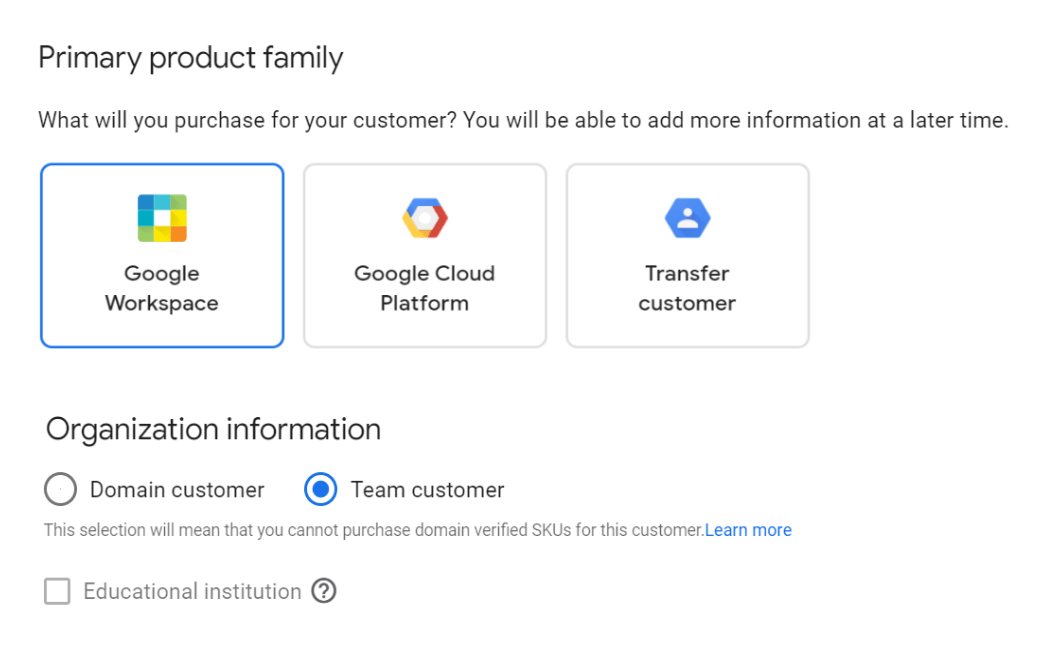Select the Team customer radio button
Viewport: 1051px width, 667px height.
tap(320, 490)
